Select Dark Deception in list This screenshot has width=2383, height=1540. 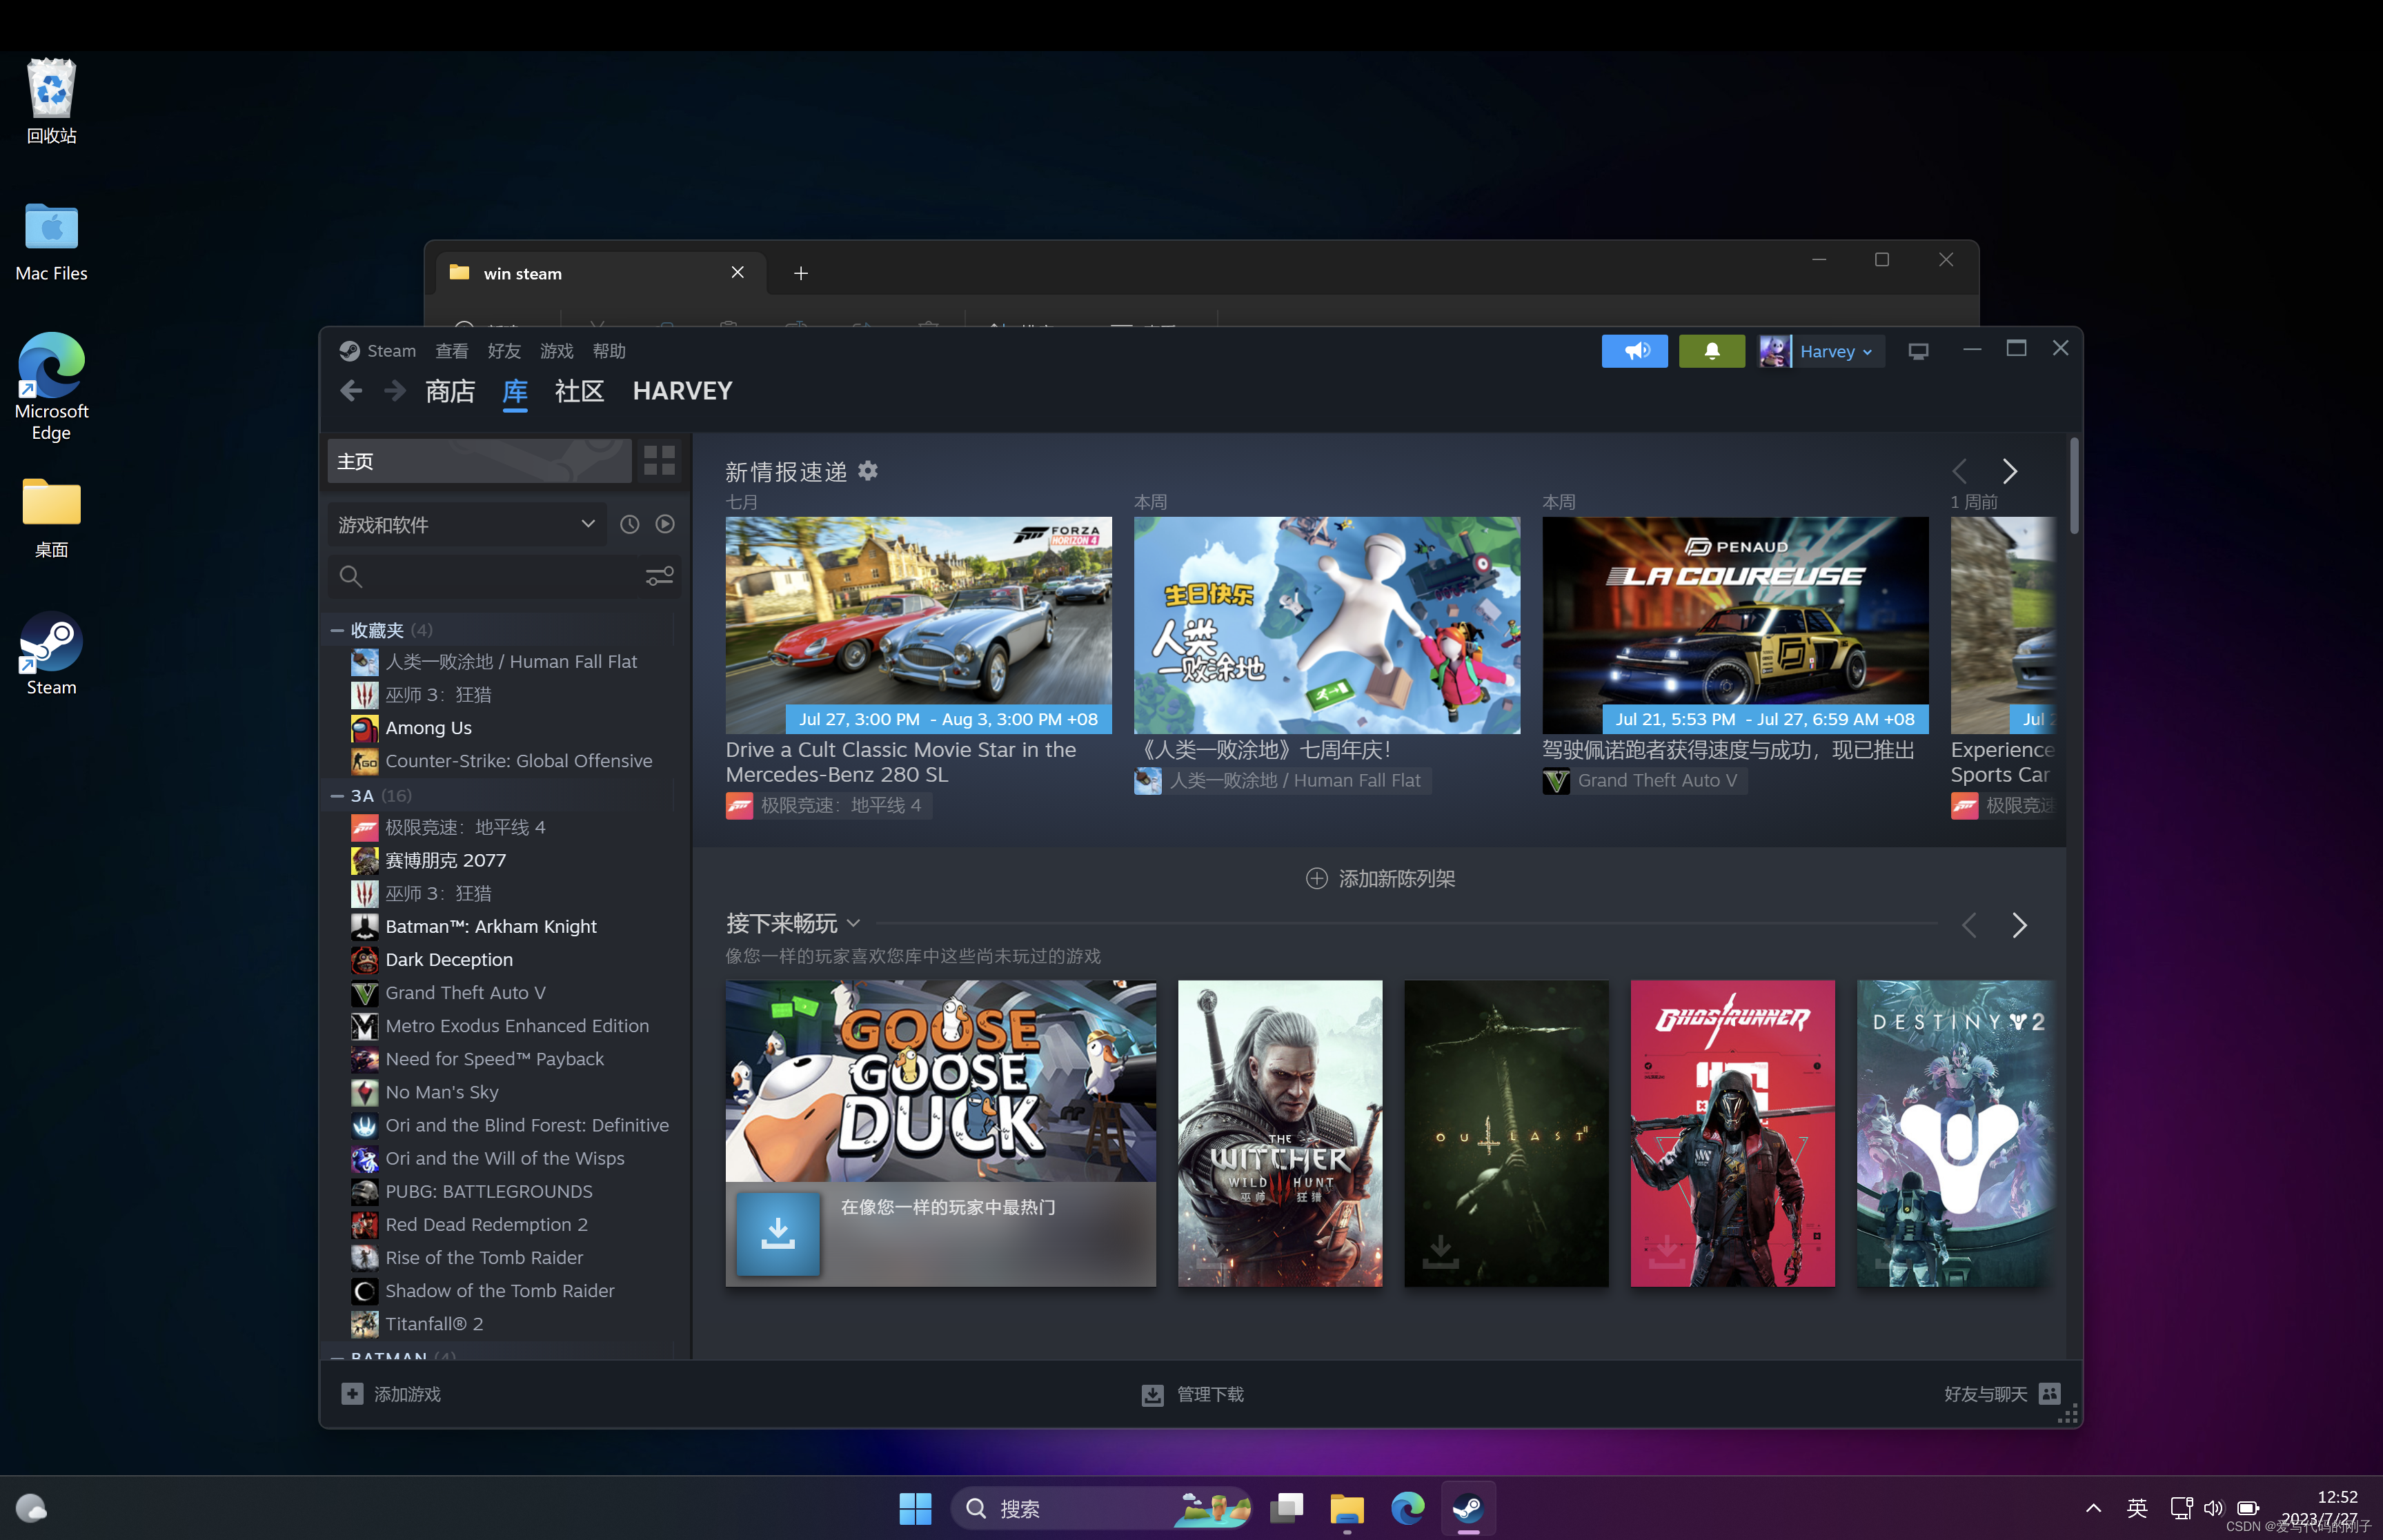coord(449,959)
